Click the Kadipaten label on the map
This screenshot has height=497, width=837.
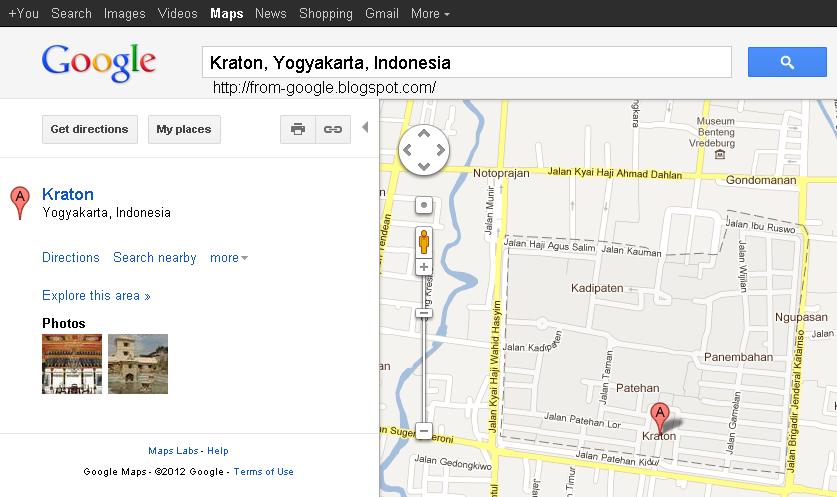coord(597,288)
